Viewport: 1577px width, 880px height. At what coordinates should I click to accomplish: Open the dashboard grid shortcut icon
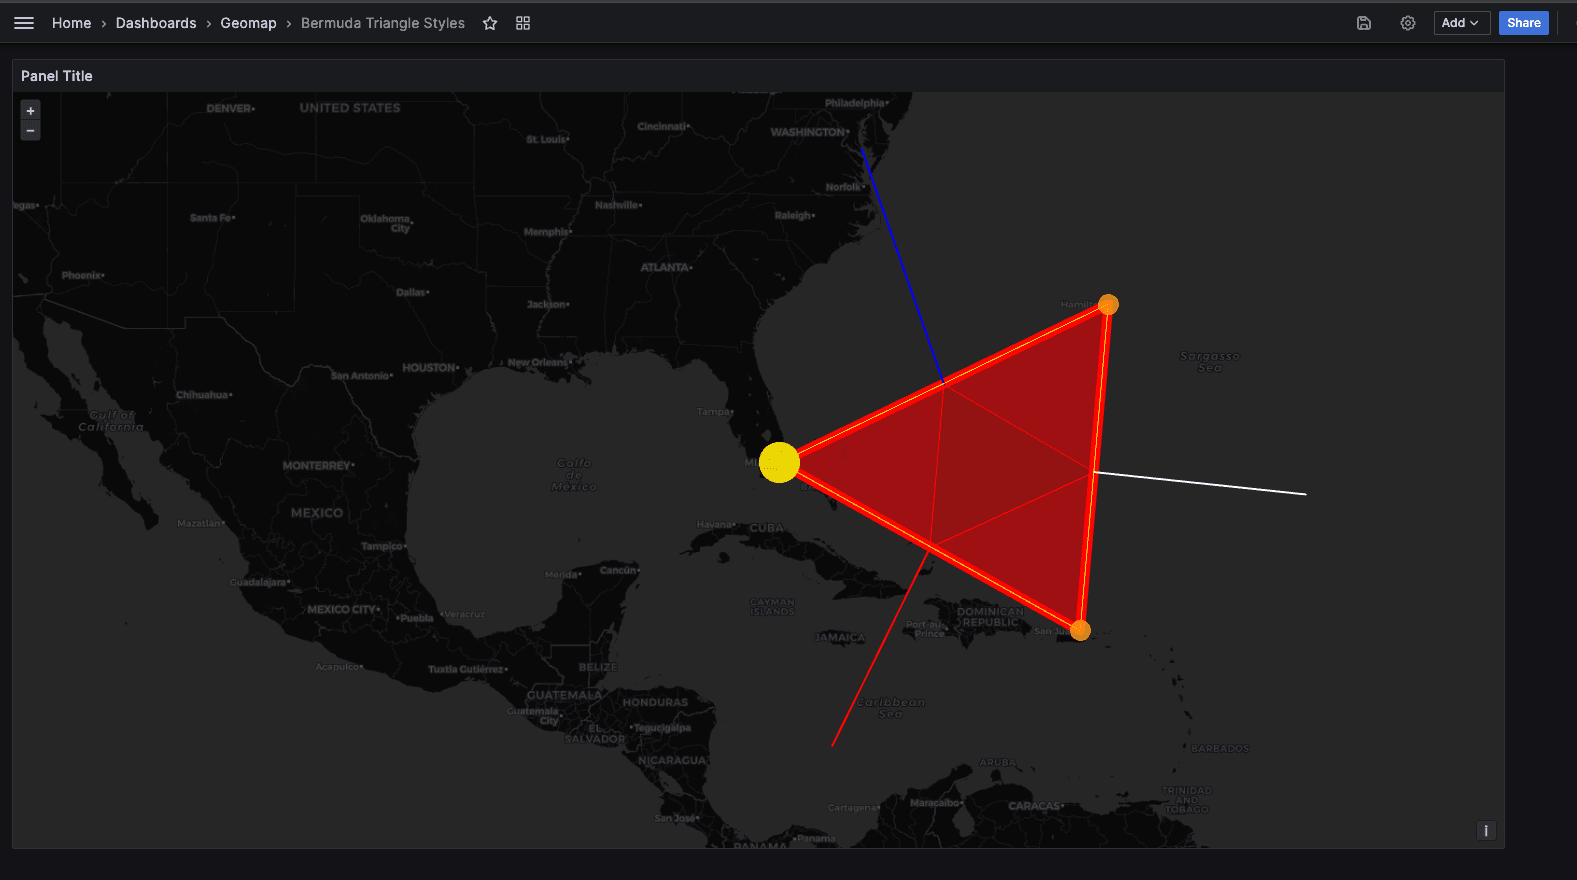[x=523, y=23]
